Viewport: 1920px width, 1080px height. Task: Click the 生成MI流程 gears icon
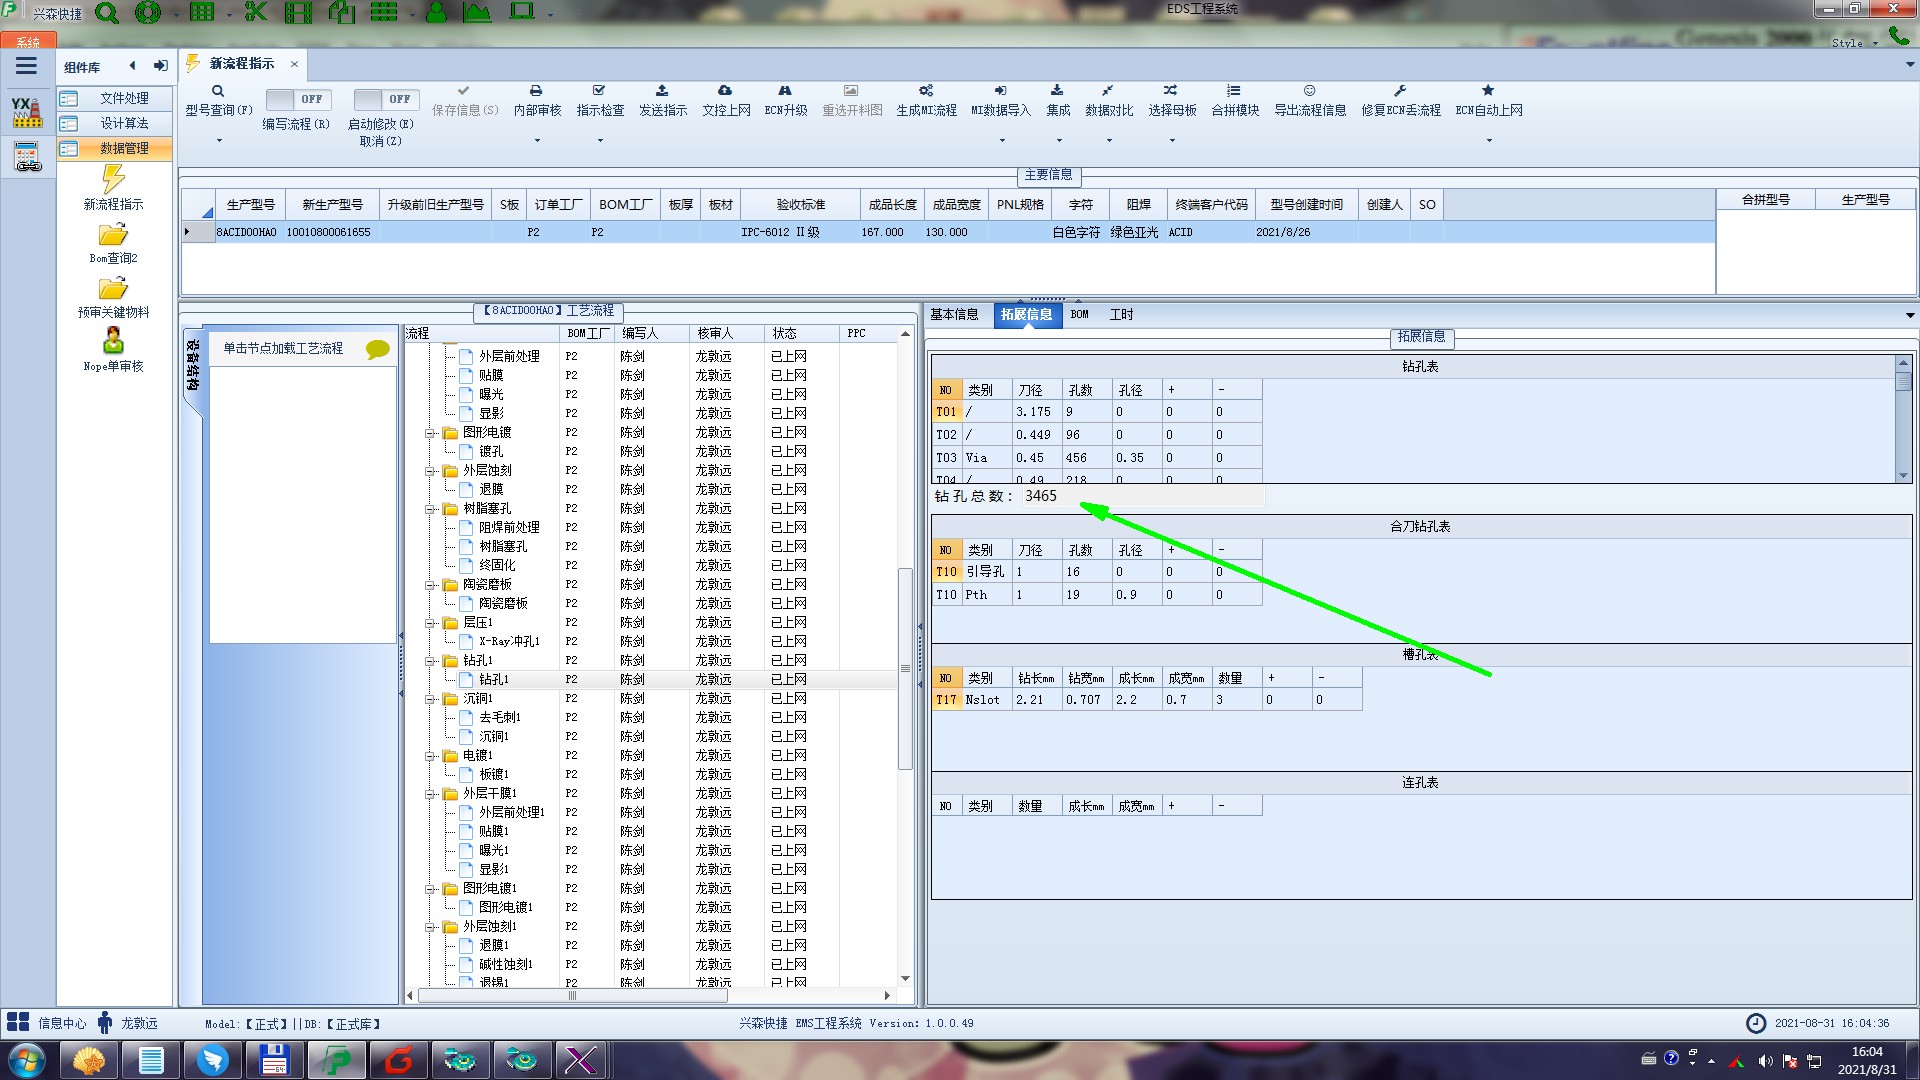coord(926,91)
